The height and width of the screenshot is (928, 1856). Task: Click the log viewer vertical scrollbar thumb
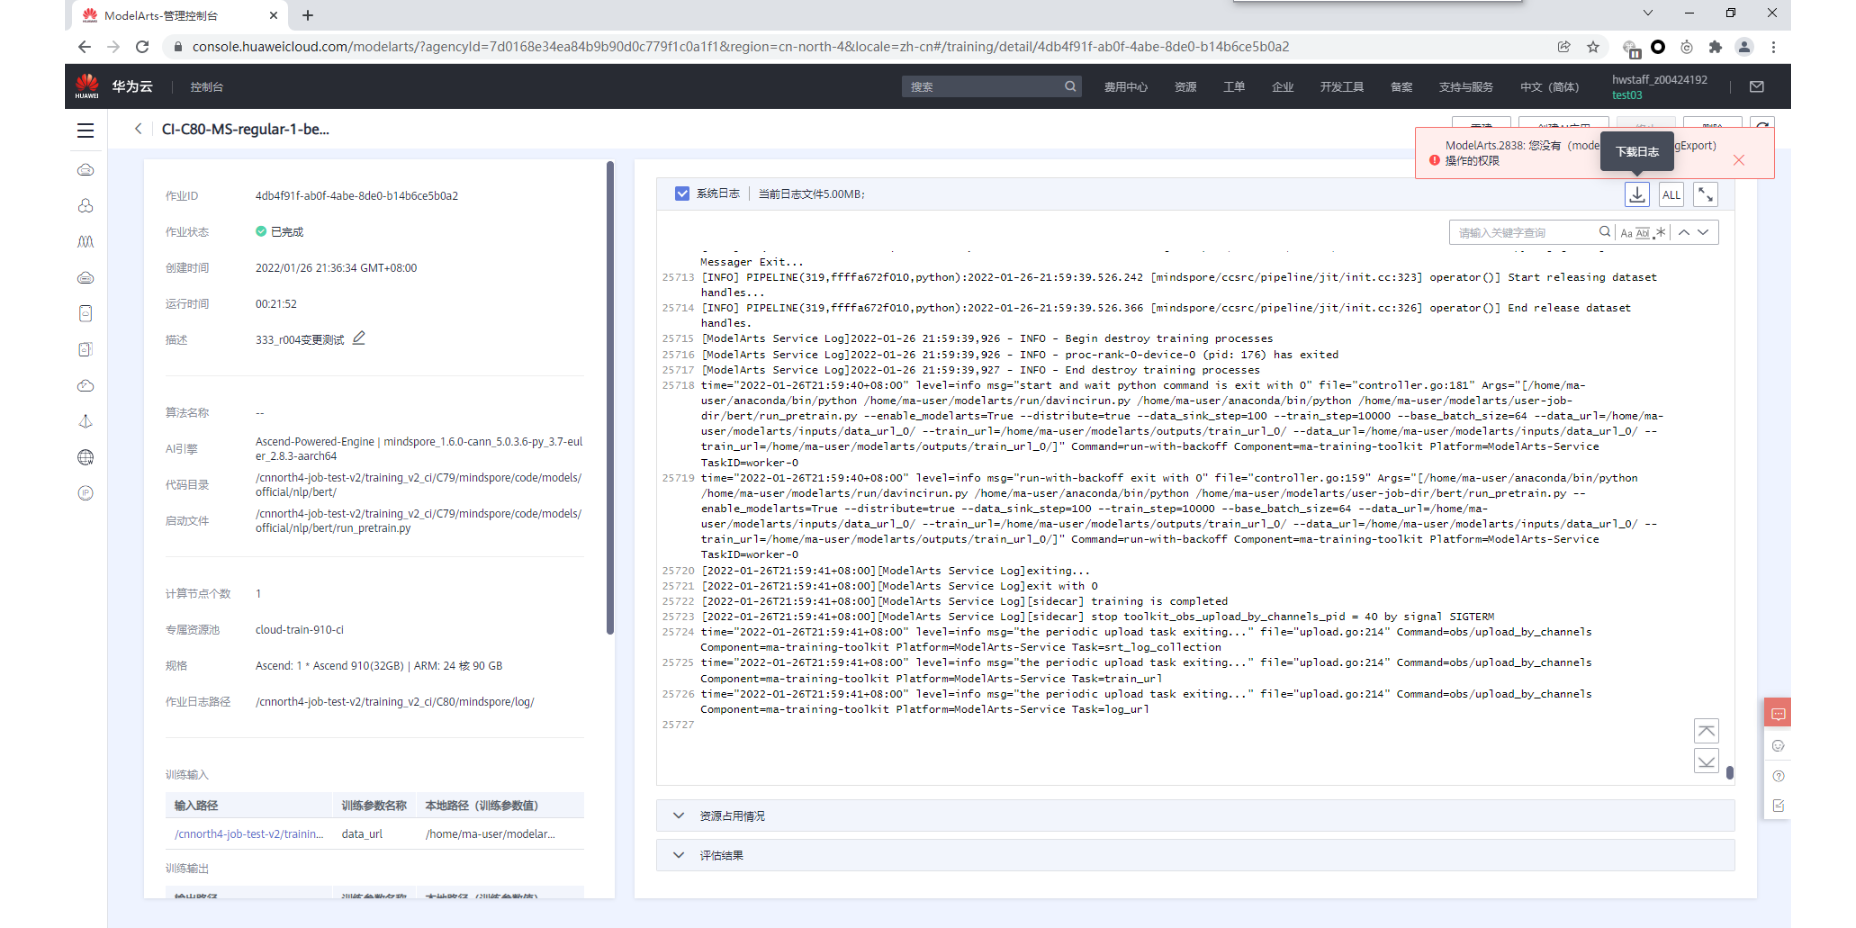tap(1730, 773)
